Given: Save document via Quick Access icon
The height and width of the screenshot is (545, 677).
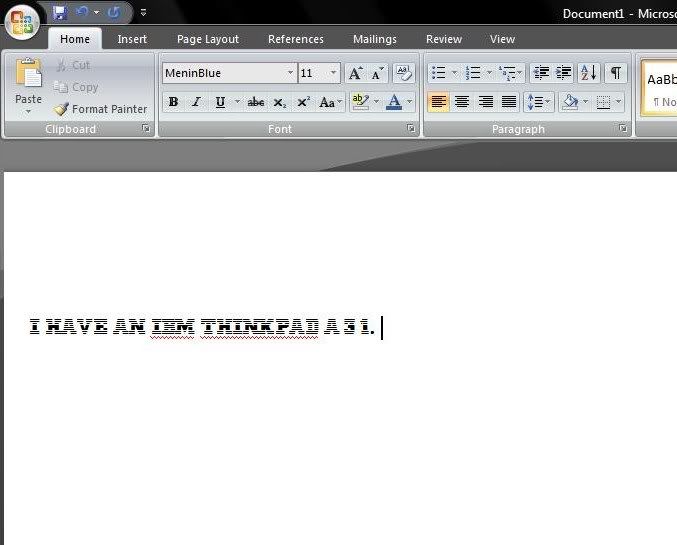Looking at the screenshot, I should click(x=59, y=13).
